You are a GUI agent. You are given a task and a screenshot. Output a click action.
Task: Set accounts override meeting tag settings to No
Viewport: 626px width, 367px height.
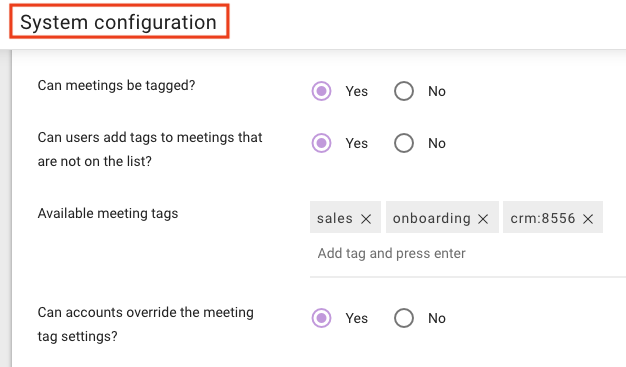[x=404, y=318]
